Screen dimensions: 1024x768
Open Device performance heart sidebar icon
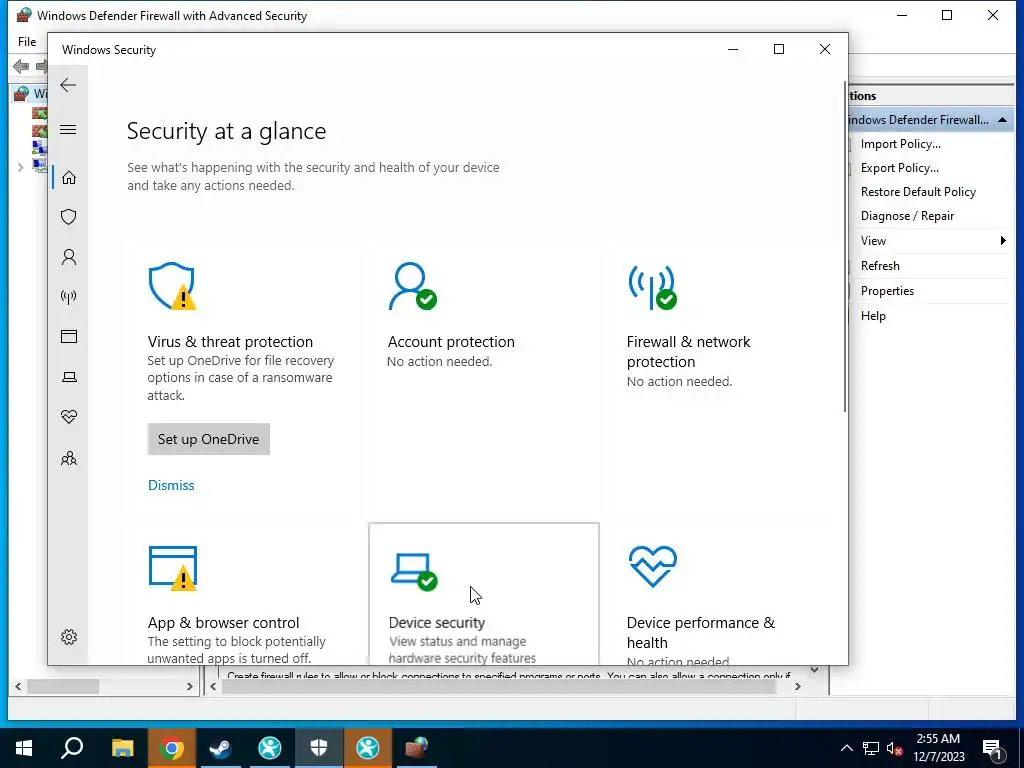[x=69, y=417]
